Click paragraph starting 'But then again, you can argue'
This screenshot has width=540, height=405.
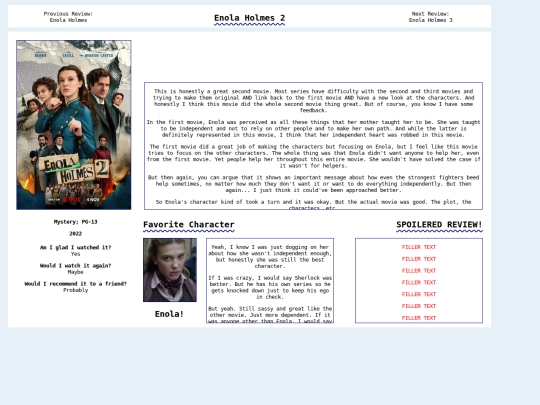coord(313,184)
